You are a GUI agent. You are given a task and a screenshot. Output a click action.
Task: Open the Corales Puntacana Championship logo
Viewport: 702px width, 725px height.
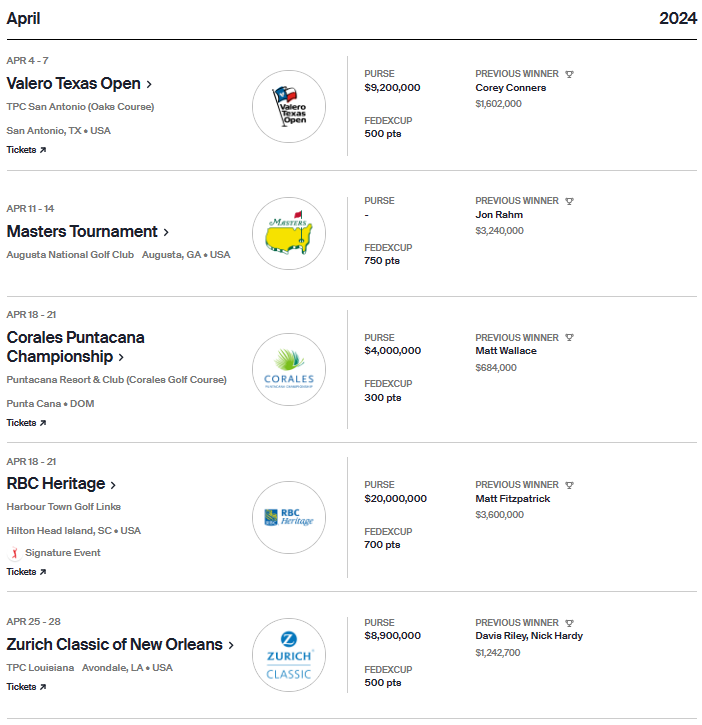tap(289, 369)
